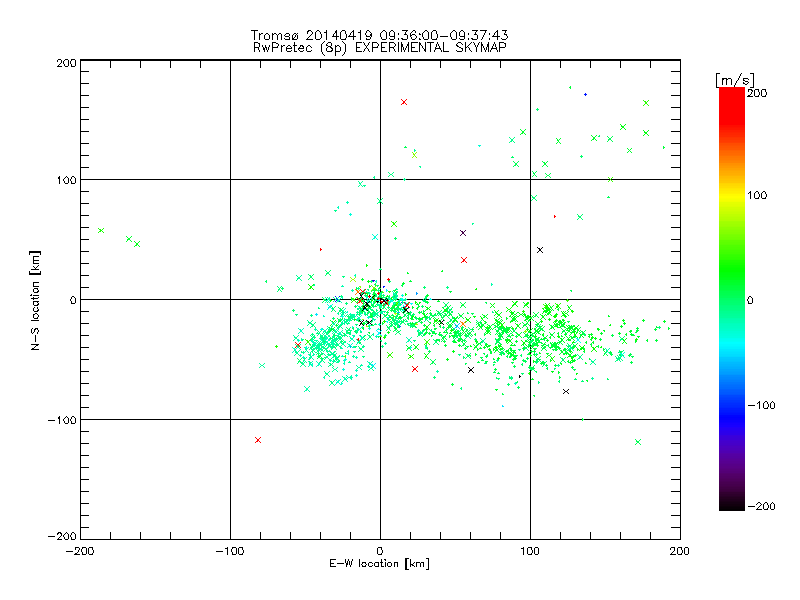Click the colorbar label '100'
The image size is (800, 600).
757,195
